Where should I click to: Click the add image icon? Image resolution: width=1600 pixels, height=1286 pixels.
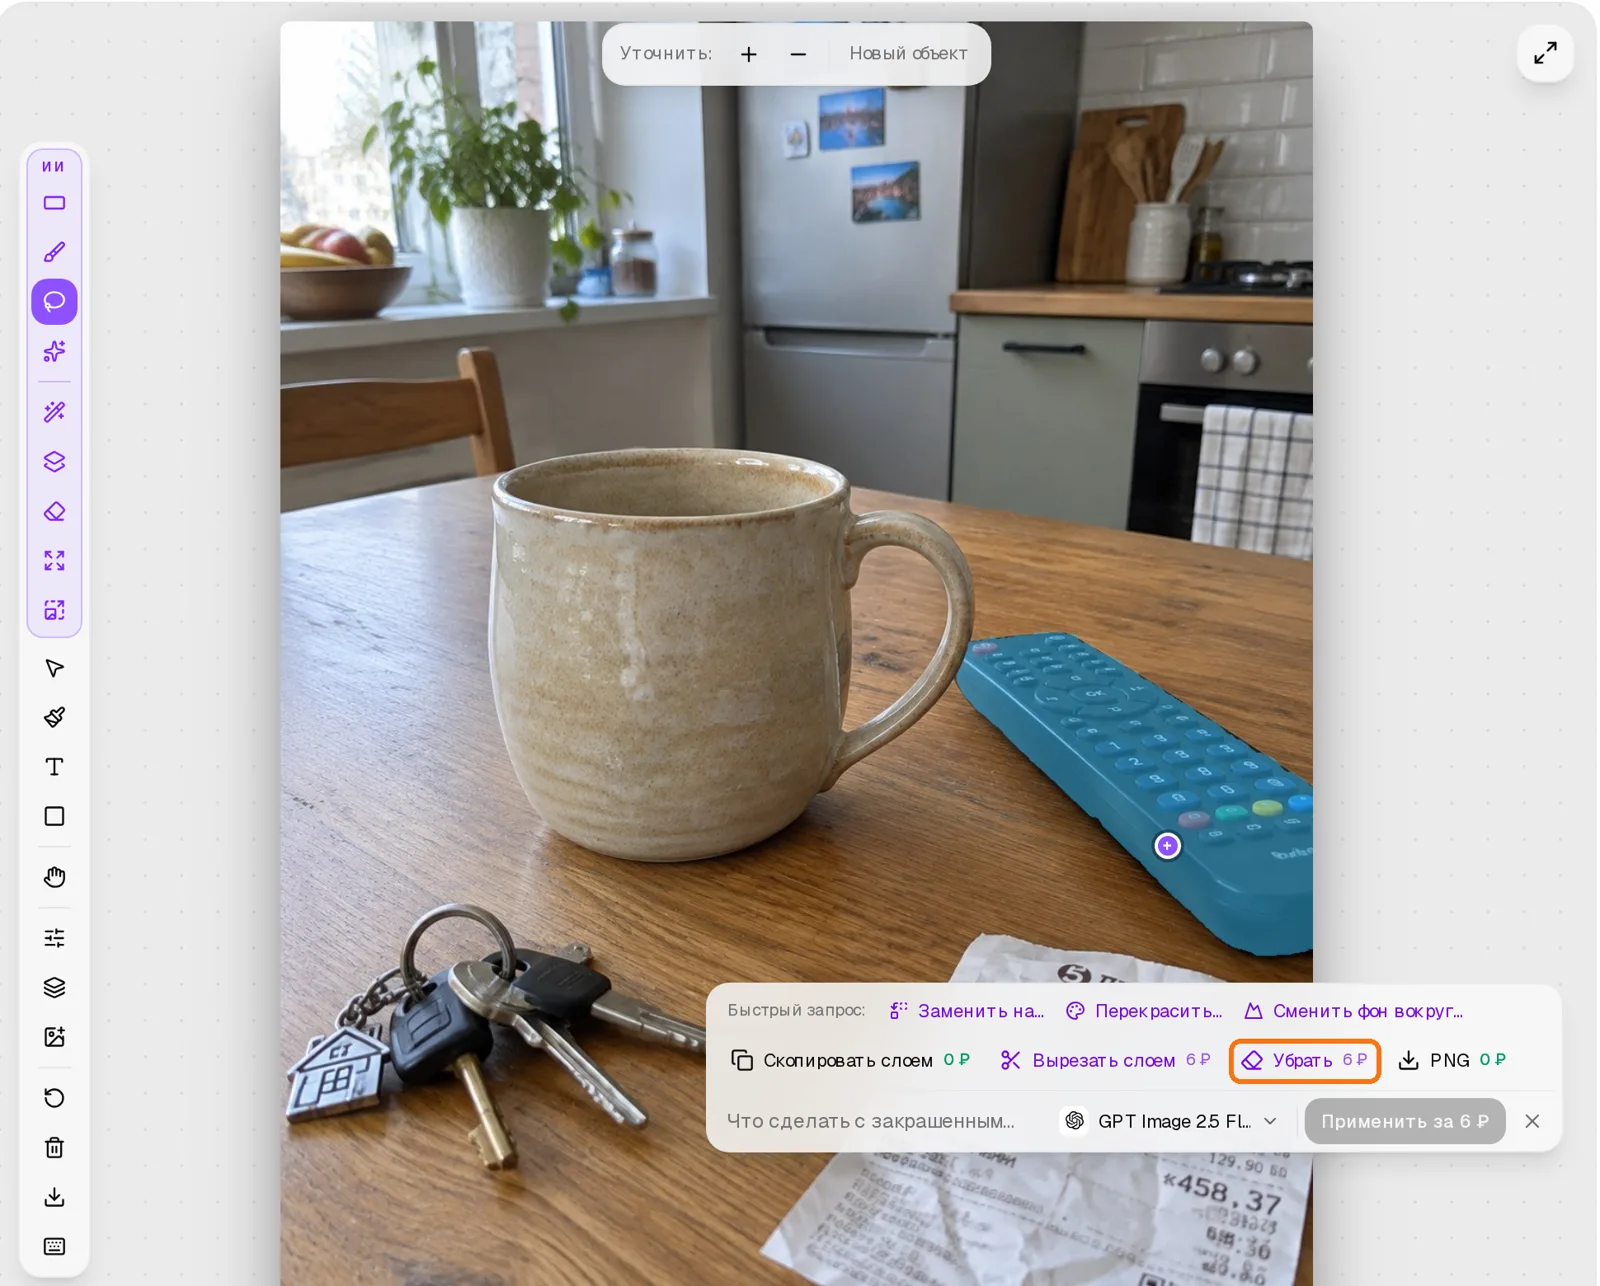54,1037
